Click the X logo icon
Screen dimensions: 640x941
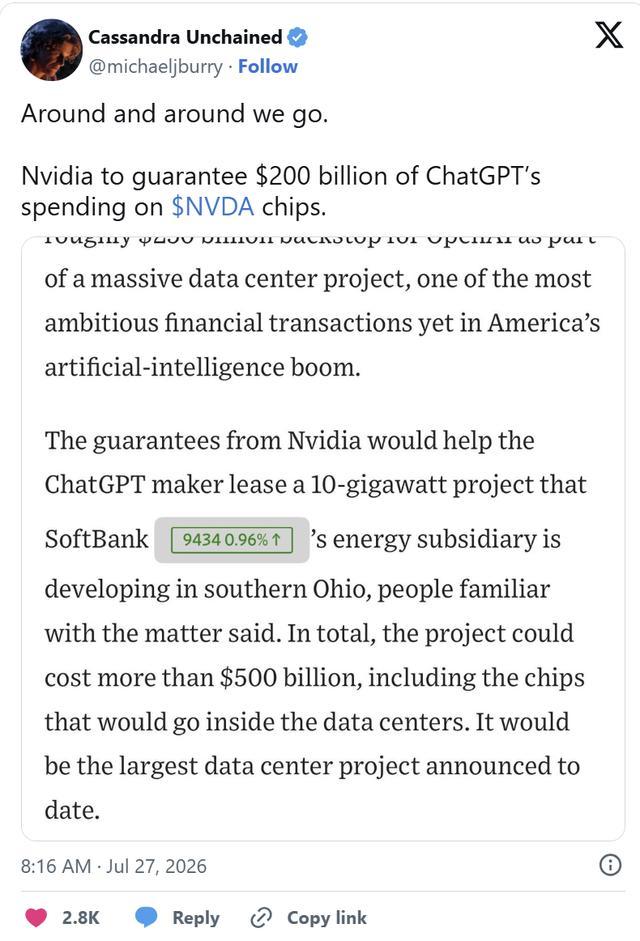tap(609, 35)
